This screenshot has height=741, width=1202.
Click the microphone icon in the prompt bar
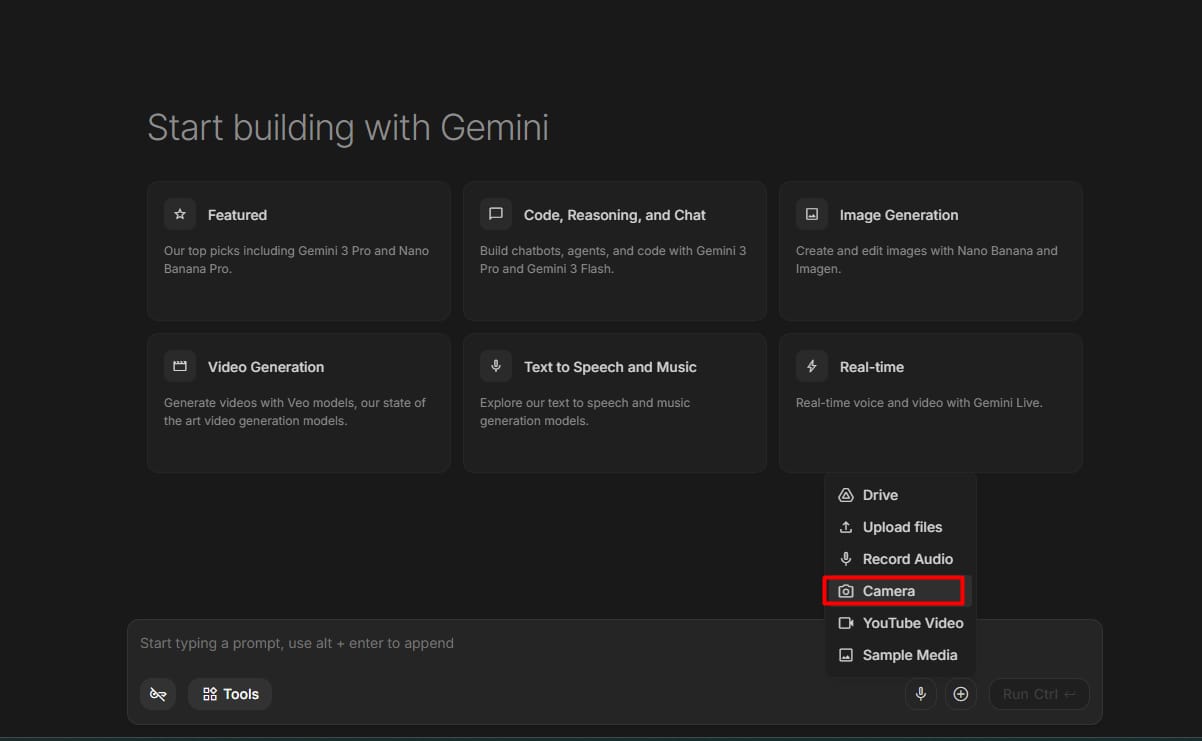[920, 693]
